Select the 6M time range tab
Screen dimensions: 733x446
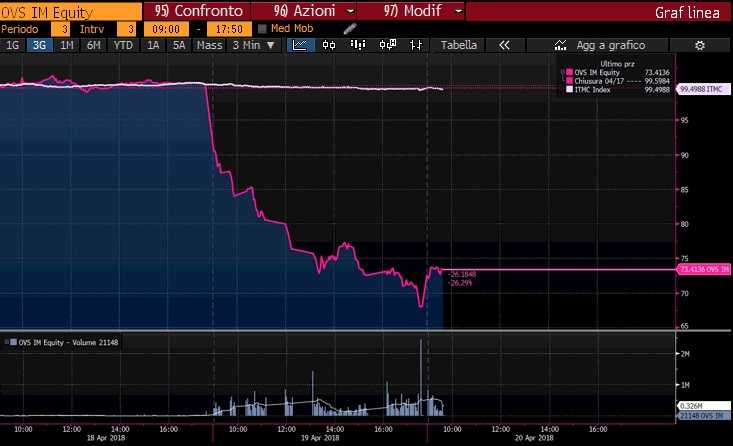point(94,45)
